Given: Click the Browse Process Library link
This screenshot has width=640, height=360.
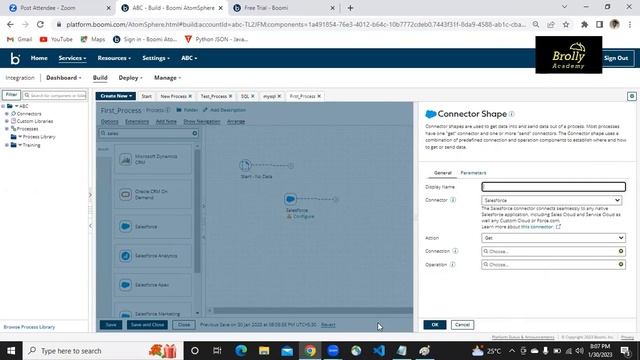Looking at the screenshot, I should 29,327.
